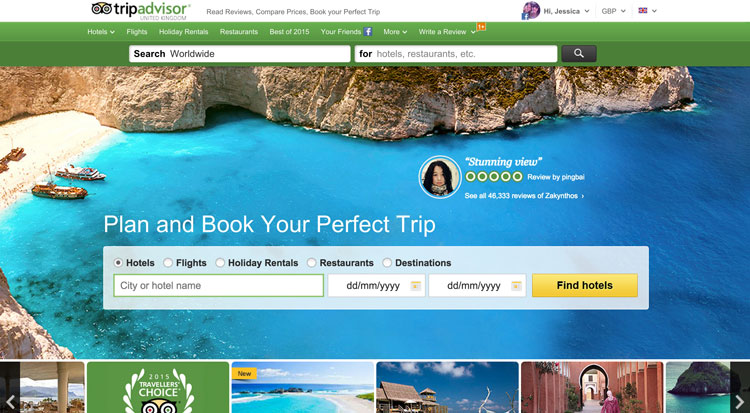Screen dimensions: 750x413
Task: Expand the GBP currency dropdown
Action: click(x=614, y=11)
